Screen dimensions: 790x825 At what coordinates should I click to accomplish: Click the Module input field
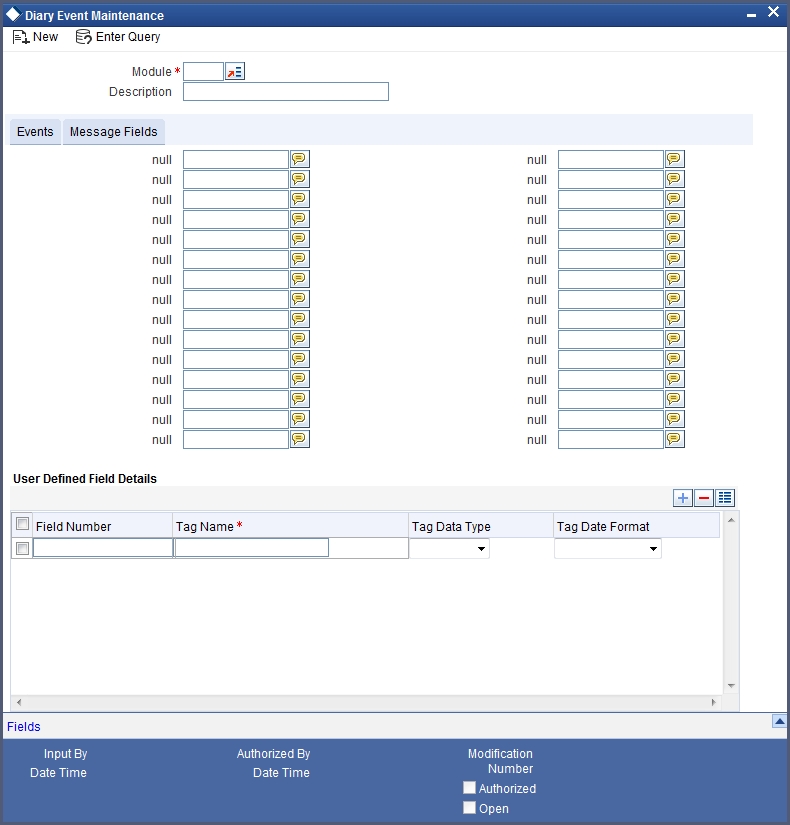(203, 72)
